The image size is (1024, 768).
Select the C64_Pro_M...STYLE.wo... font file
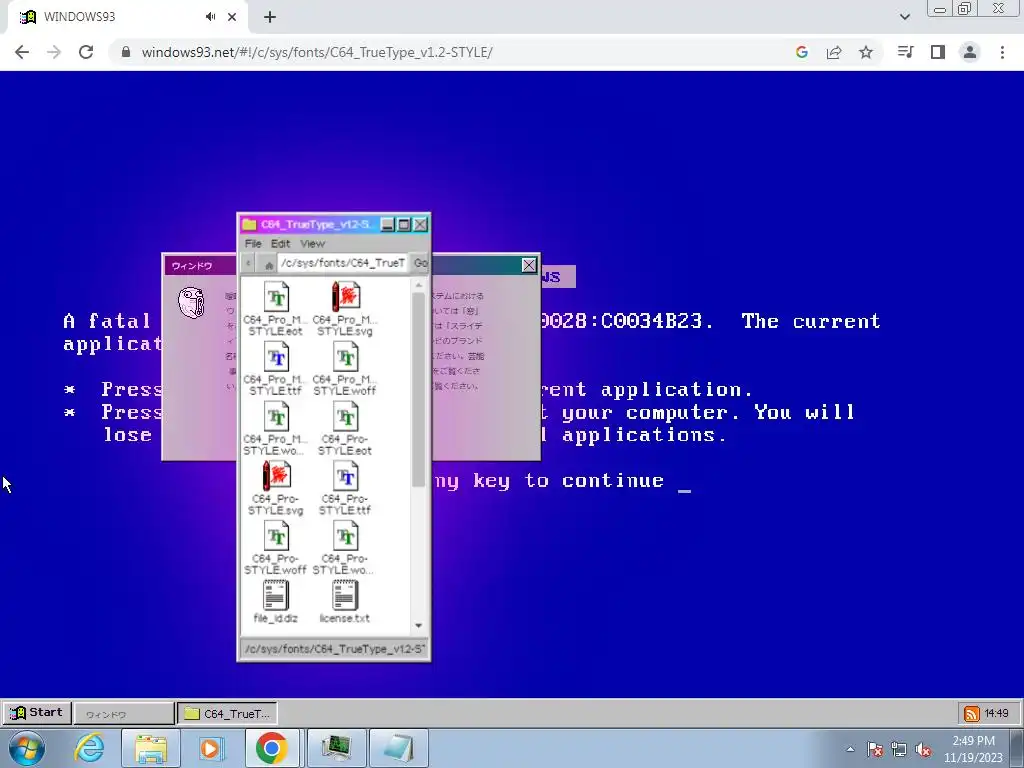coord(276,428)
